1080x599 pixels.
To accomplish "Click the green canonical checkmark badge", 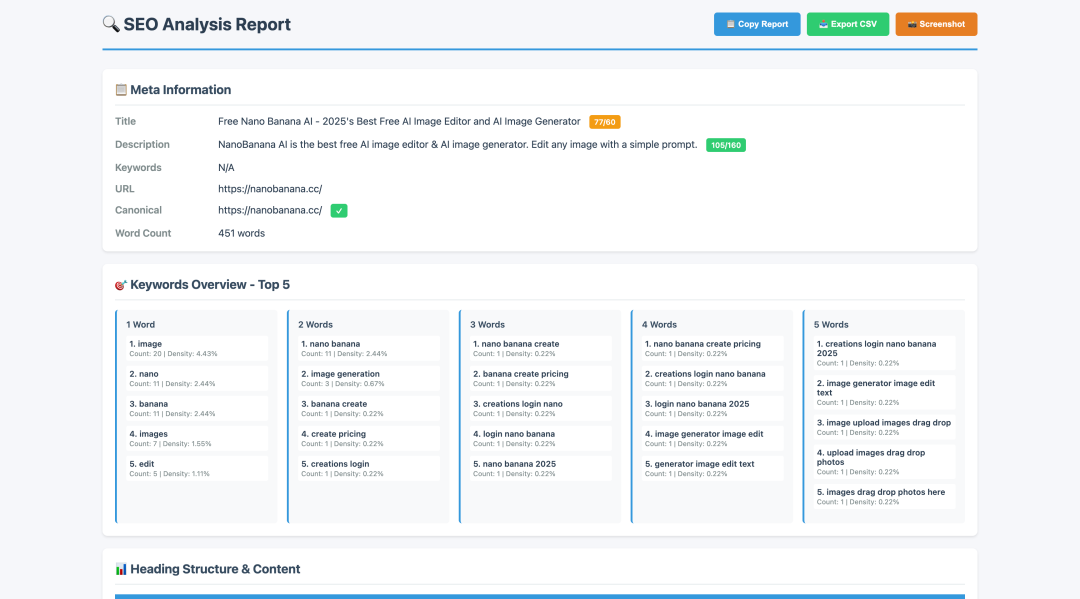I will click(x=339, y=211).
